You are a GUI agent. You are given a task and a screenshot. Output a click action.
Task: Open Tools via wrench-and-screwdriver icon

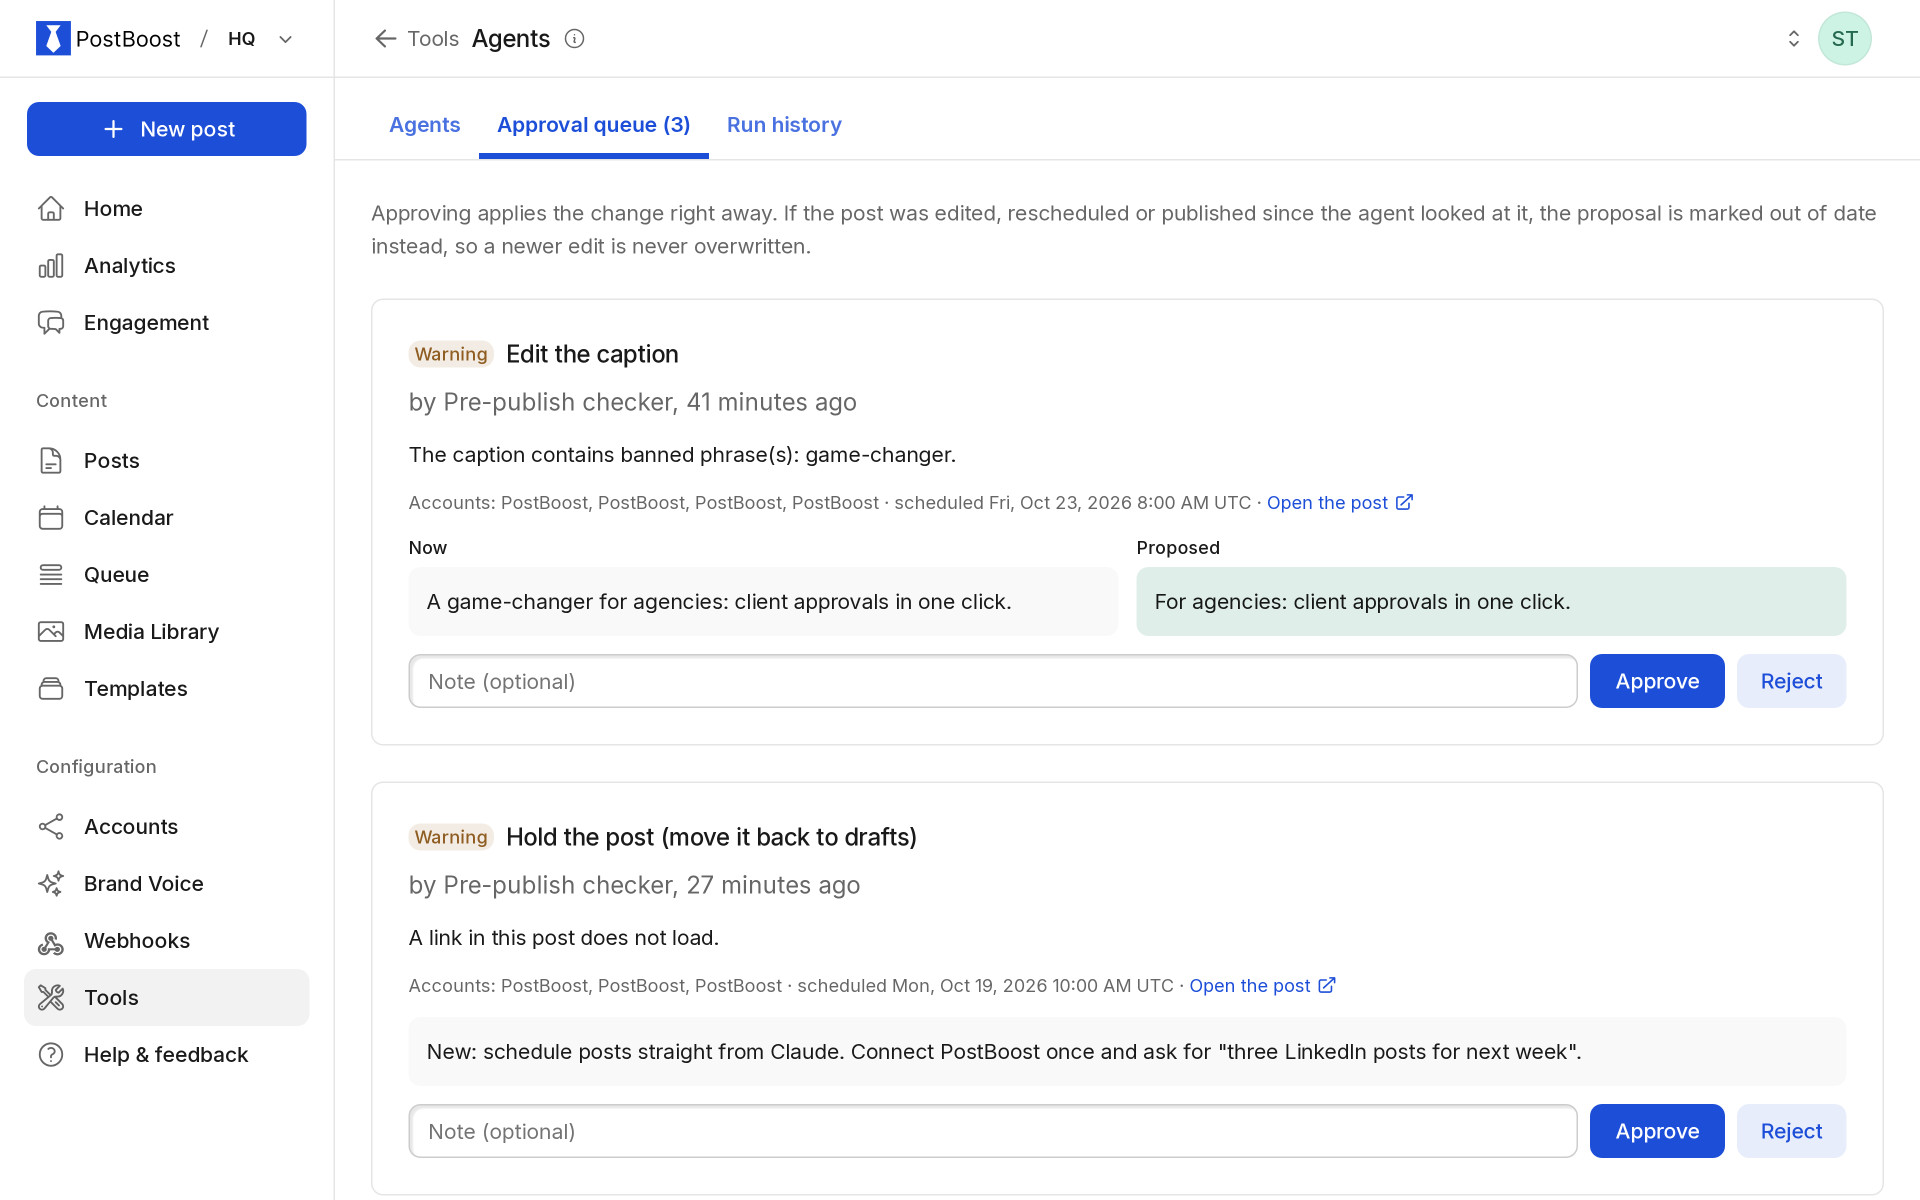click(51, 997)
